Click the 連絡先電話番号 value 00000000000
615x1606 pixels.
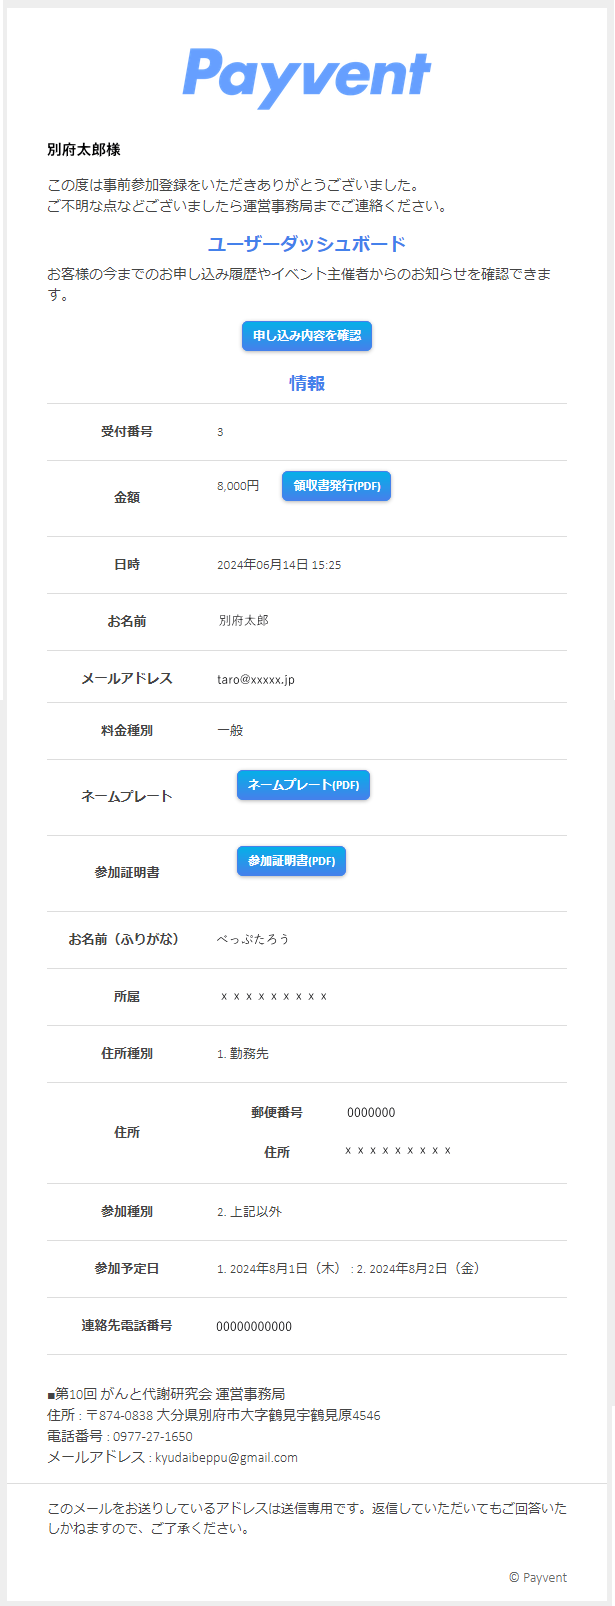click(254, 1326)
